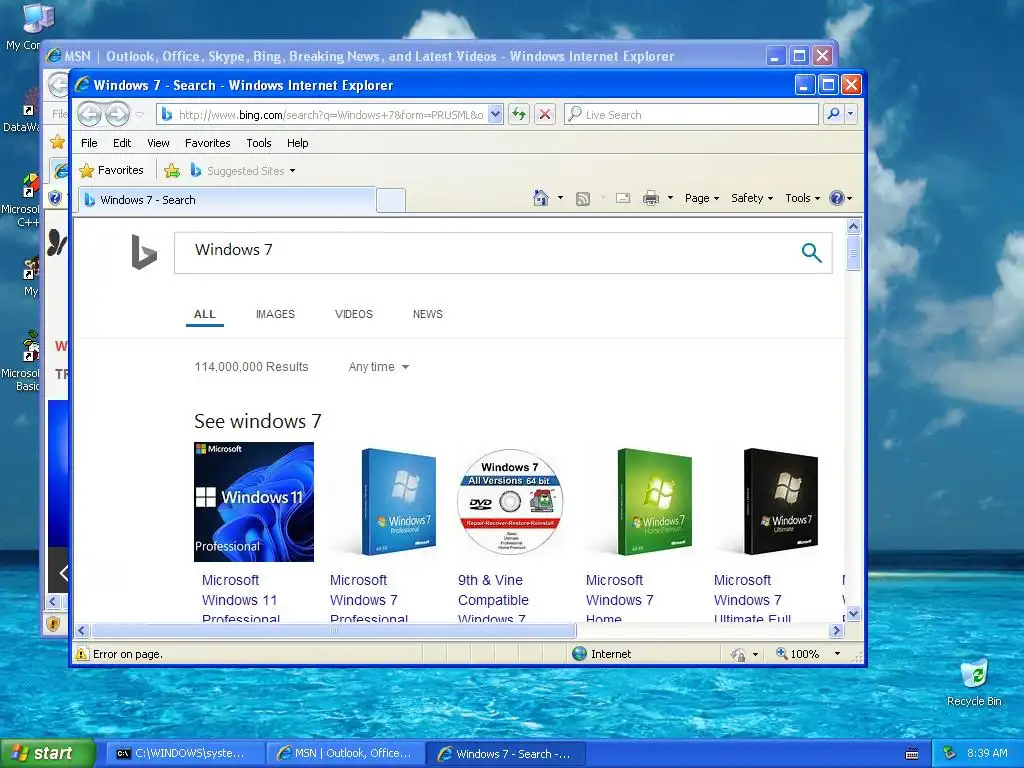The image size is (1024, 768).
Task: Click the Bing logo on the page
Action: click(x=144, y=252)
